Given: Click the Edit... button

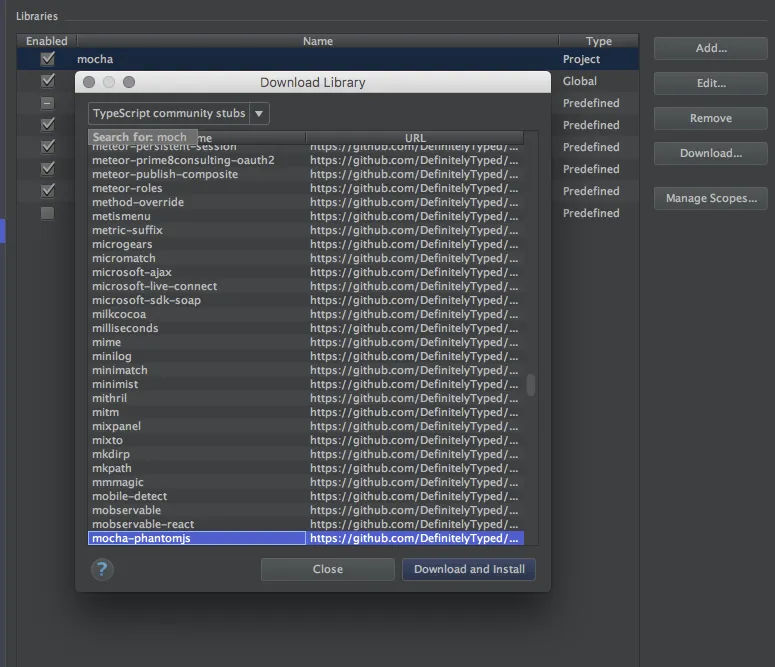Looking at the screenshot, I should coord(710,83).
